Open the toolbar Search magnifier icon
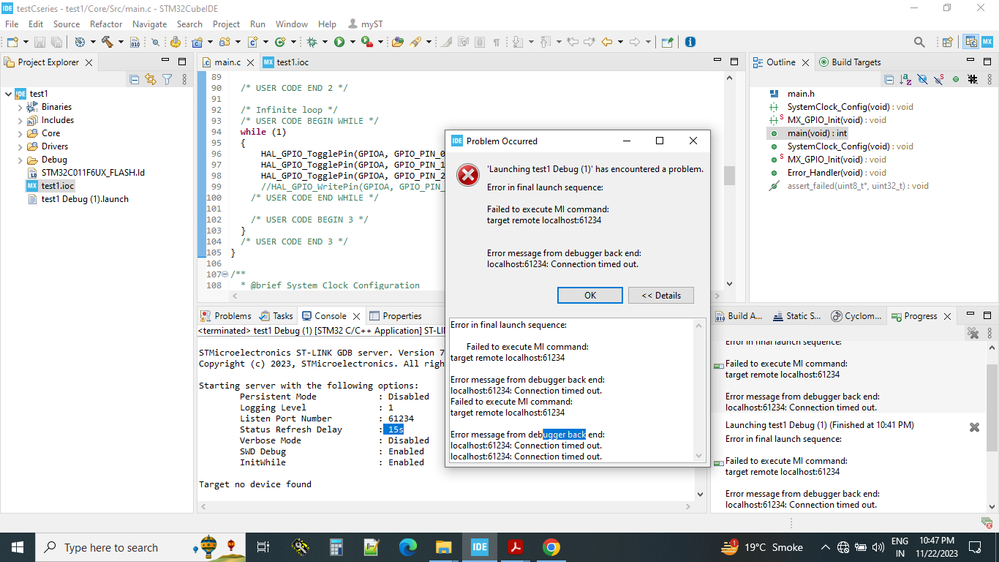The width and height of the screenshot is (999, 562). (919, 42)
